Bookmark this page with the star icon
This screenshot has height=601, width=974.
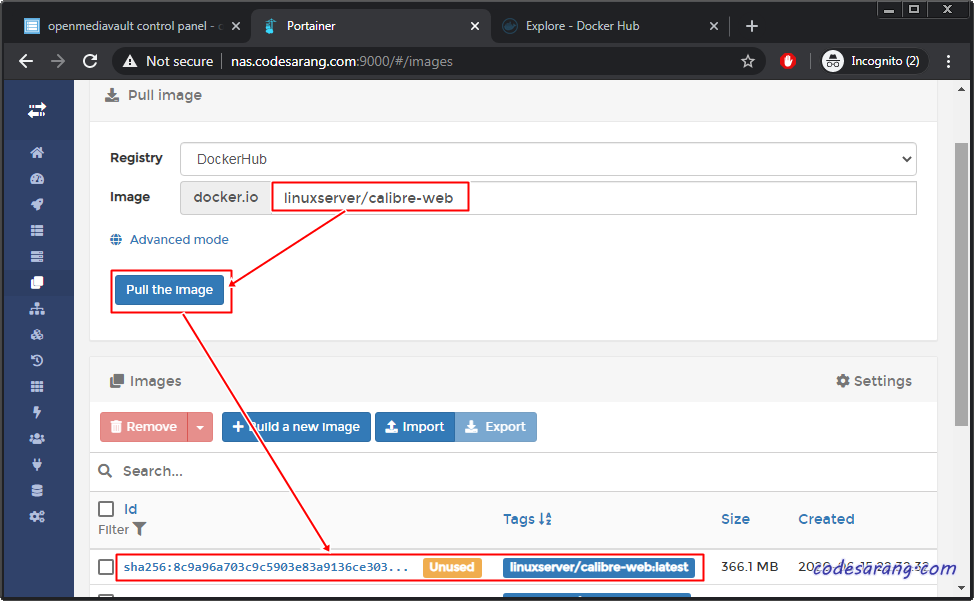point(748,61)
